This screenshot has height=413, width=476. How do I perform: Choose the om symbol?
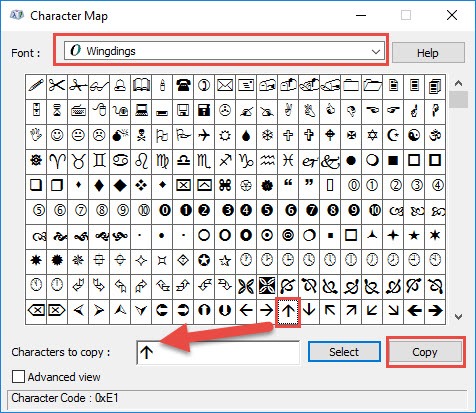(x=435, y=136)
